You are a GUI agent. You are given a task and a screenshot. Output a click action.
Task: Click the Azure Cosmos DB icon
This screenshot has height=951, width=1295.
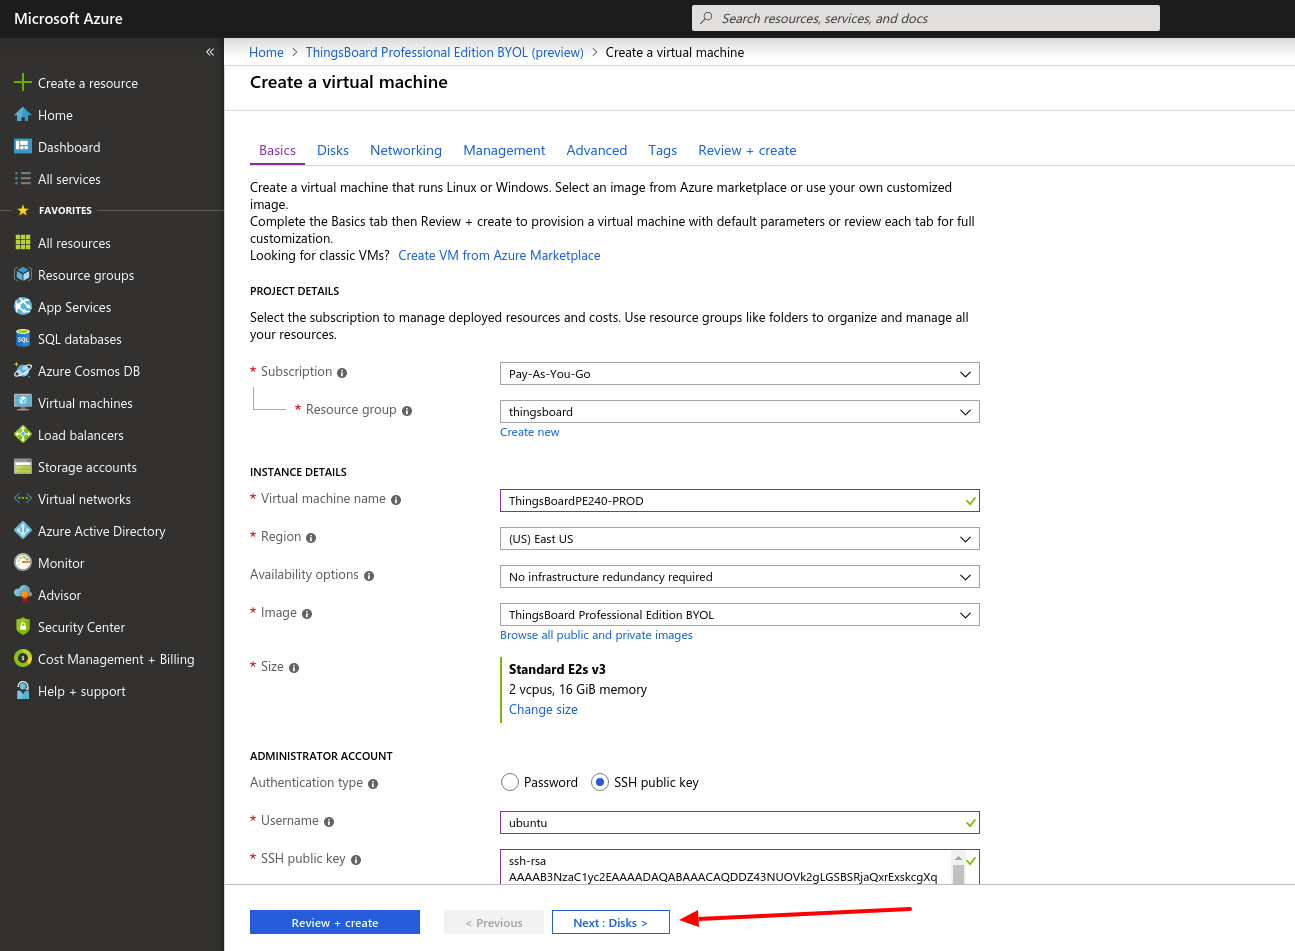coord(22,371)
